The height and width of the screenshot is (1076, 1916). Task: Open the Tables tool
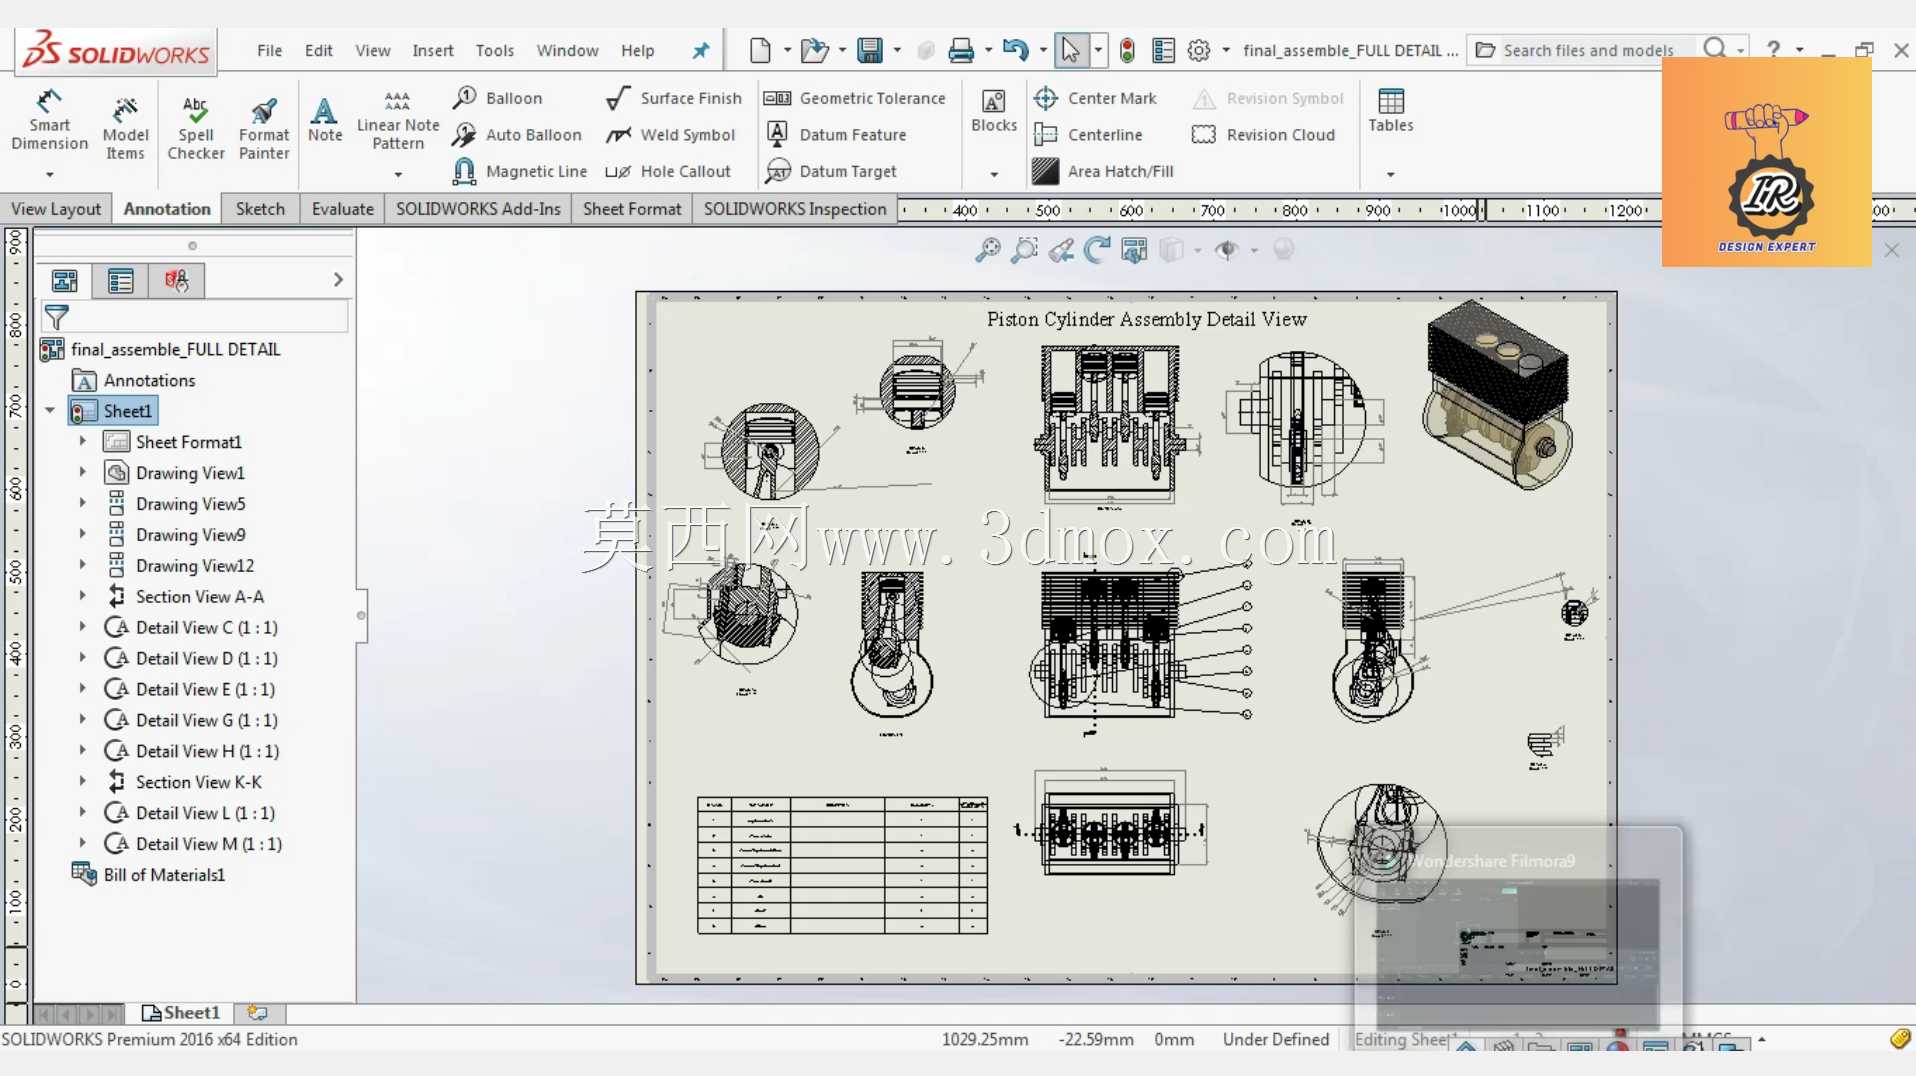[x=1391, y=110]
